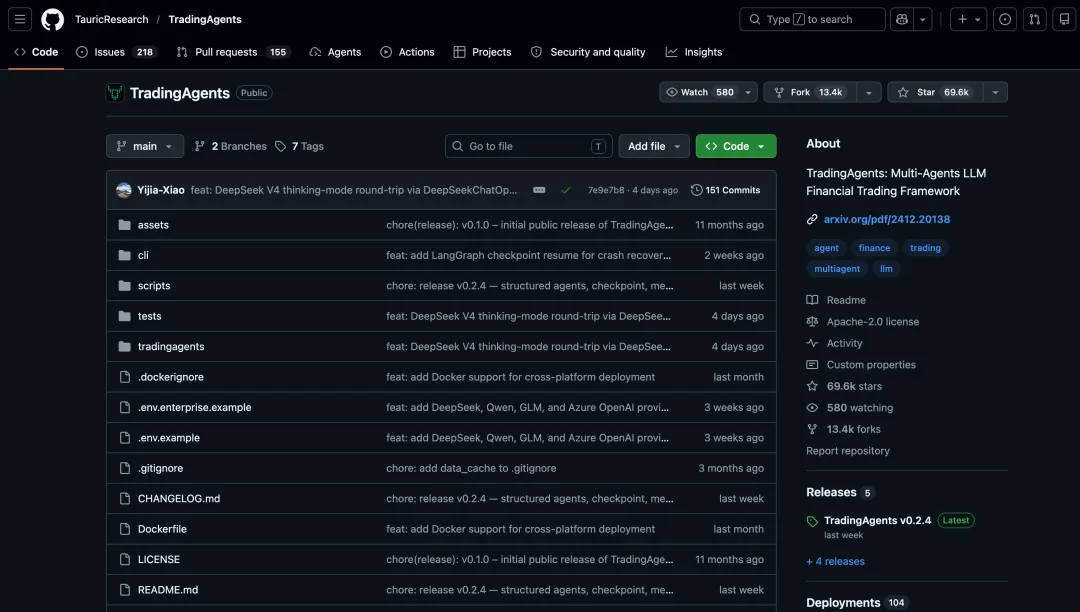This screenshot has height=612, width=1080.
Task: Switch to the Insights tab
Action: click(694, 52)
